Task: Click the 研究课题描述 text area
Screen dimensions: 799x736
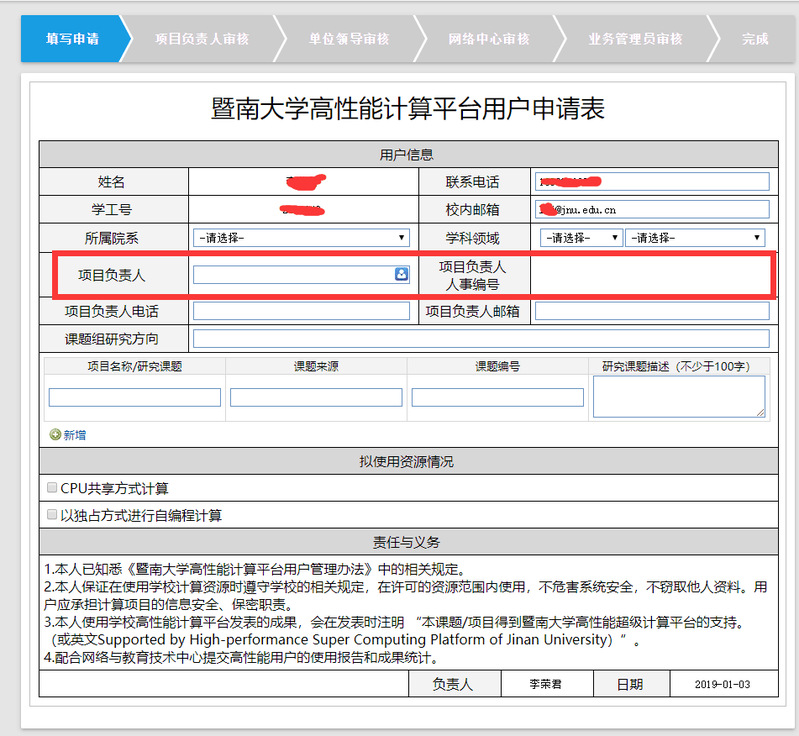Action: (x=679, y=397)
